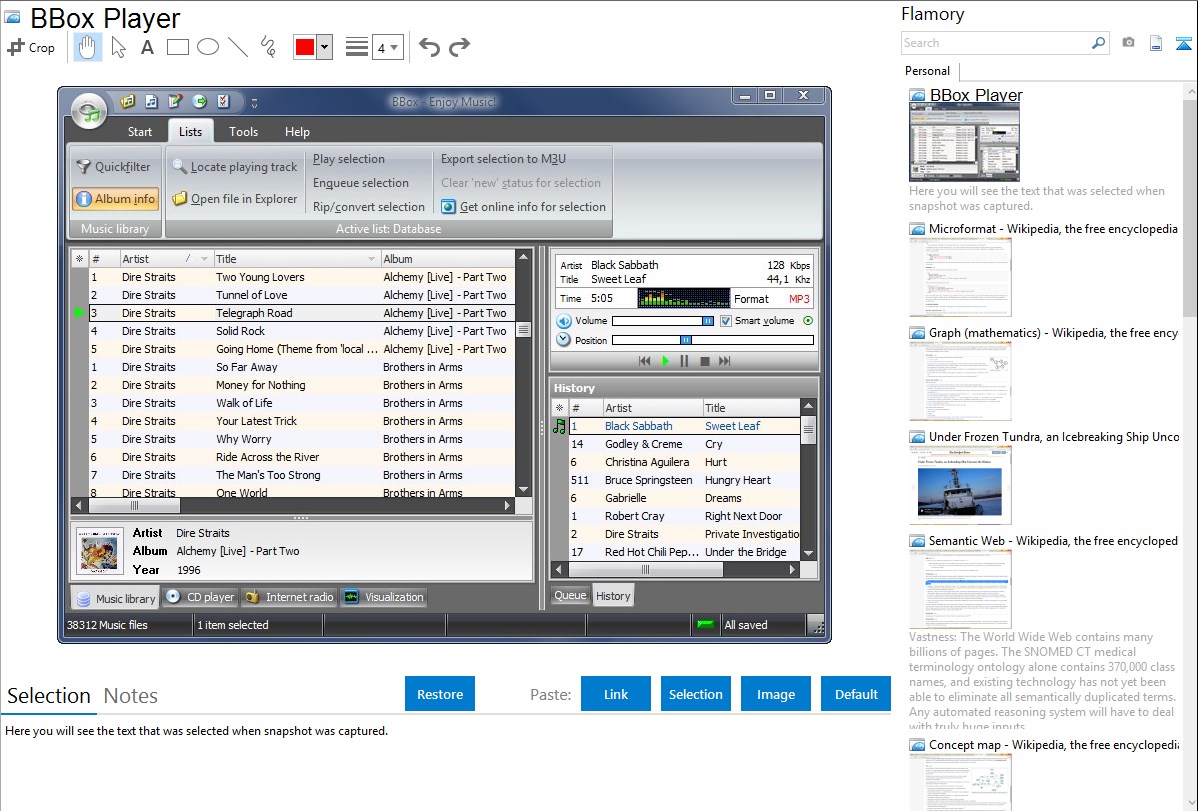This screenshot has height=811, width=1198.
Task: Select the arrow pointer tool
Action: tap(118, 47)
